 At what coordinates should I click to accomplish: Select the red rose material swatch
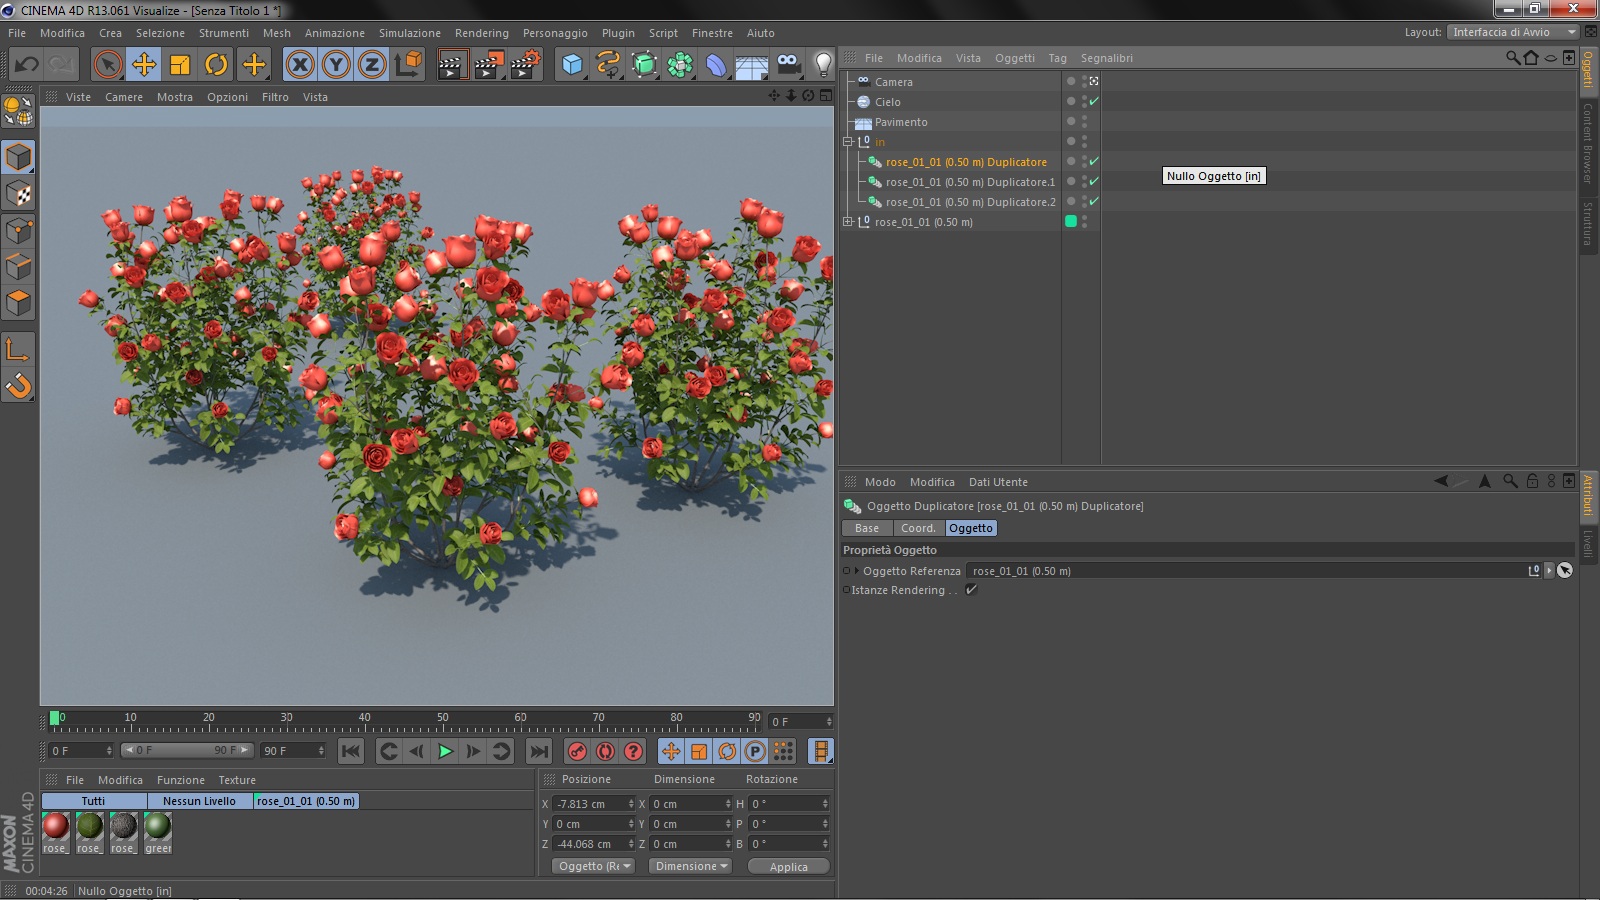click(56, 827)
